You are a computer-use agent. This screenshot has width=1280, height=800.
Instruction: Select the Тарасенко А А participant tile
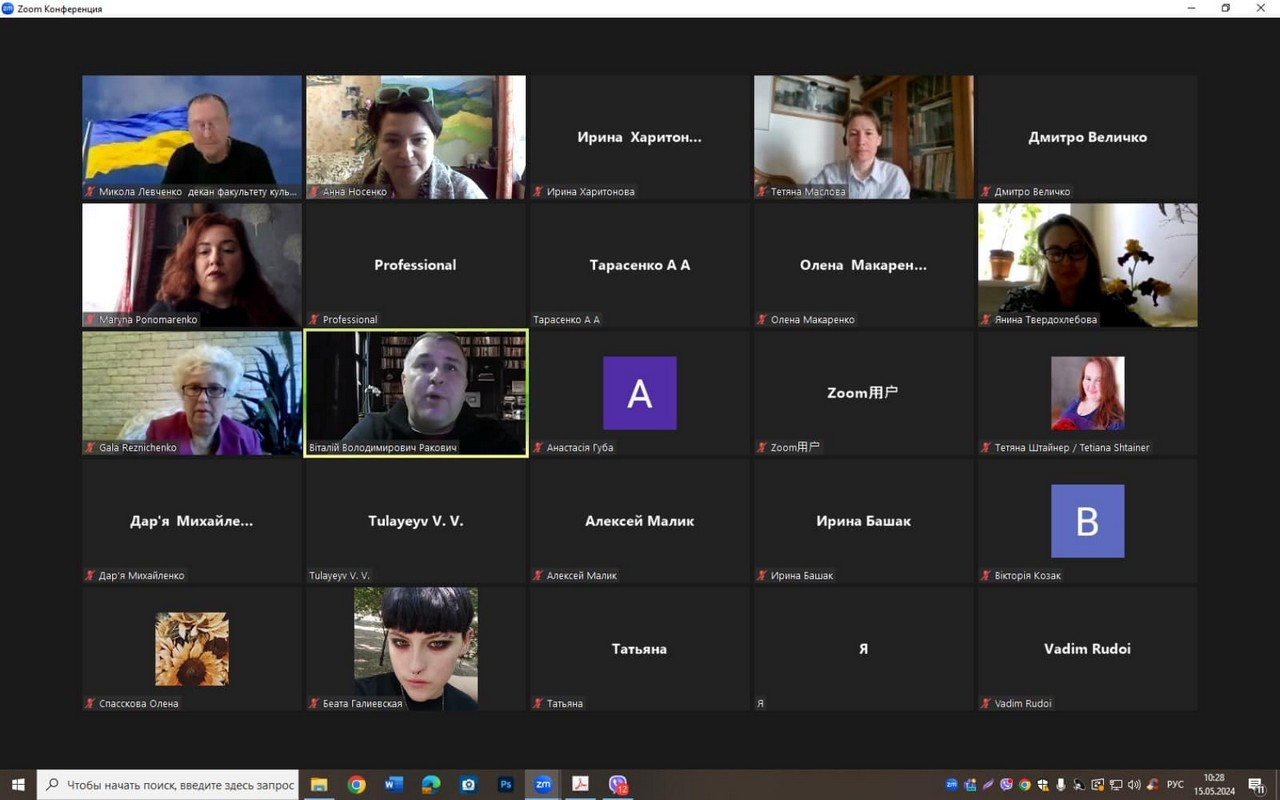point(640,265)
